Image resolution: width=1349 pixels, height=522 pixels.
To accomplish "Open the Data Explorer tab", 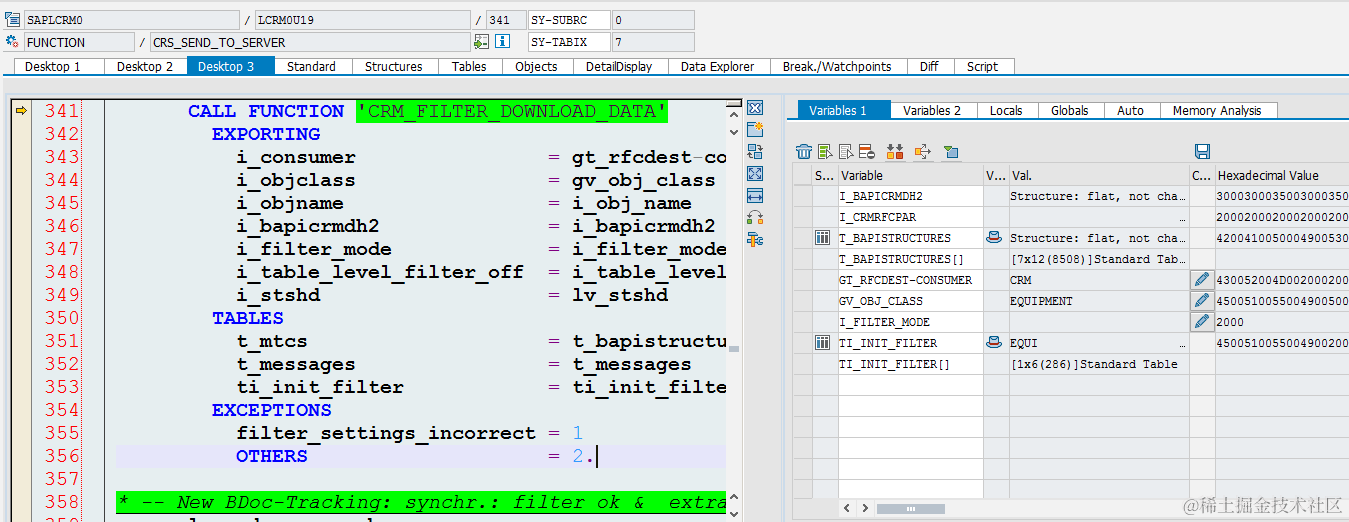I will coord(717,66).
